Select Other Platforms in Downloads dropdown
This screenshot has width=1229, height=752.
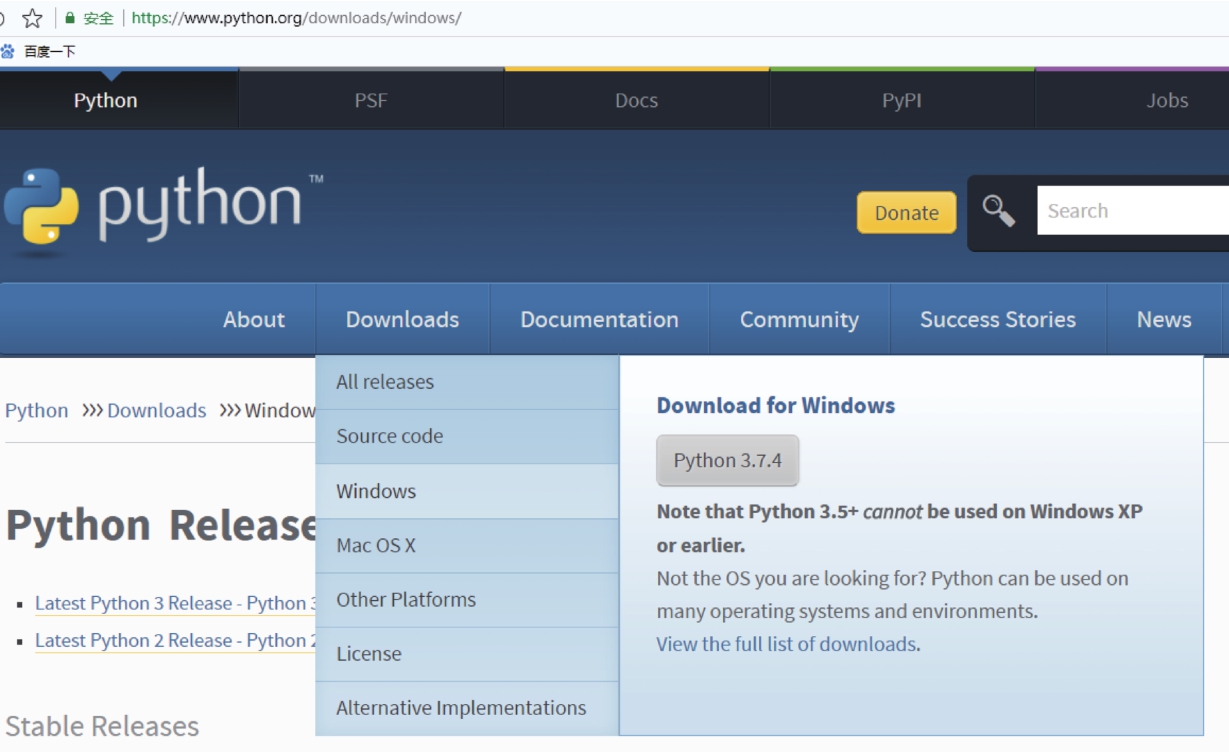click(467, 600)
